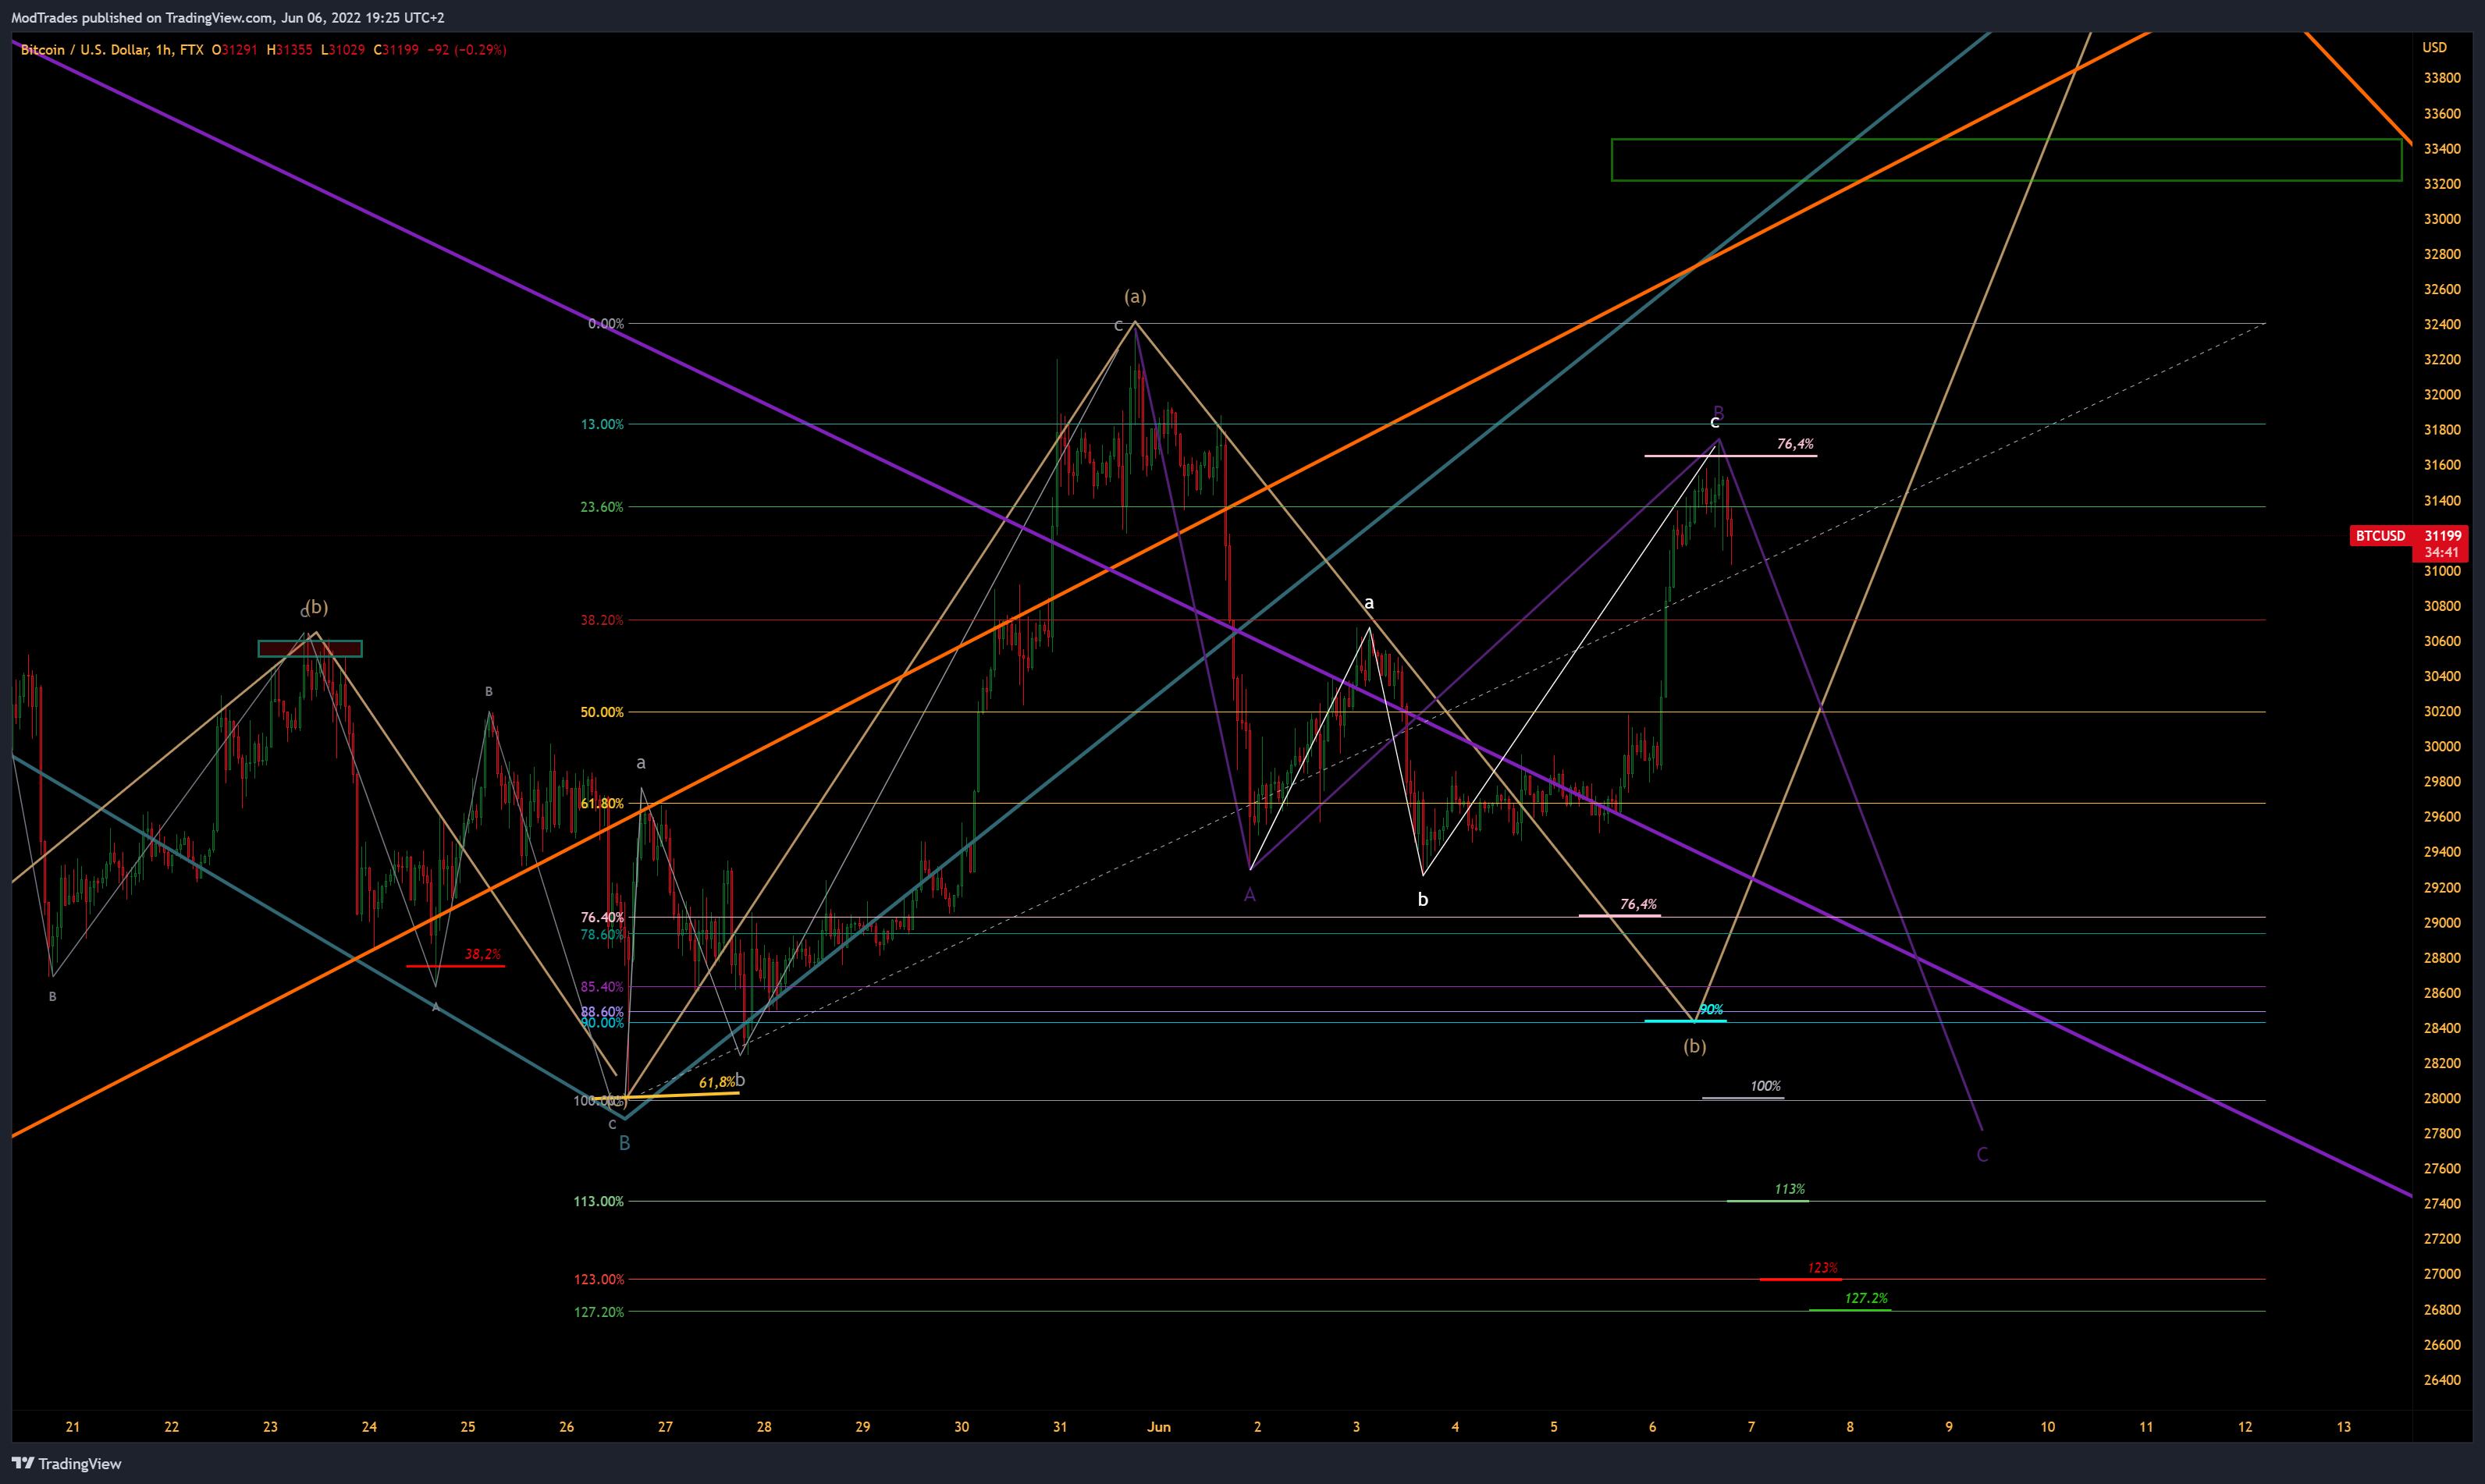Select the USD currency label on the price axis
The image size is (2485, 1484).
coord(2434,47)
